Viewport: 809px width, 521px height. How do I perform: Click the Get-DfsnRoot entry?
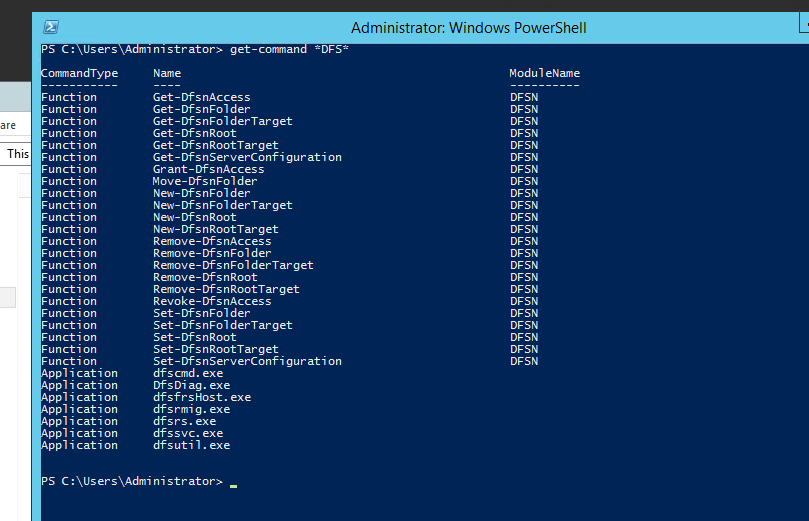[195, 133]
